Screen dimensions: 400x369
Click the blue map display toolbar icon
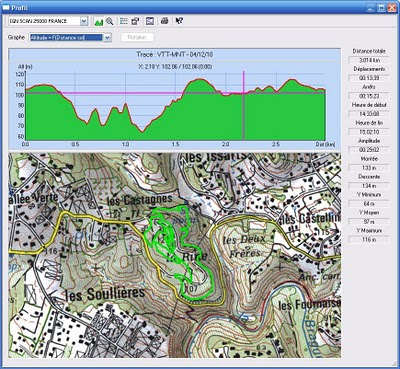[x=150, y=21]
